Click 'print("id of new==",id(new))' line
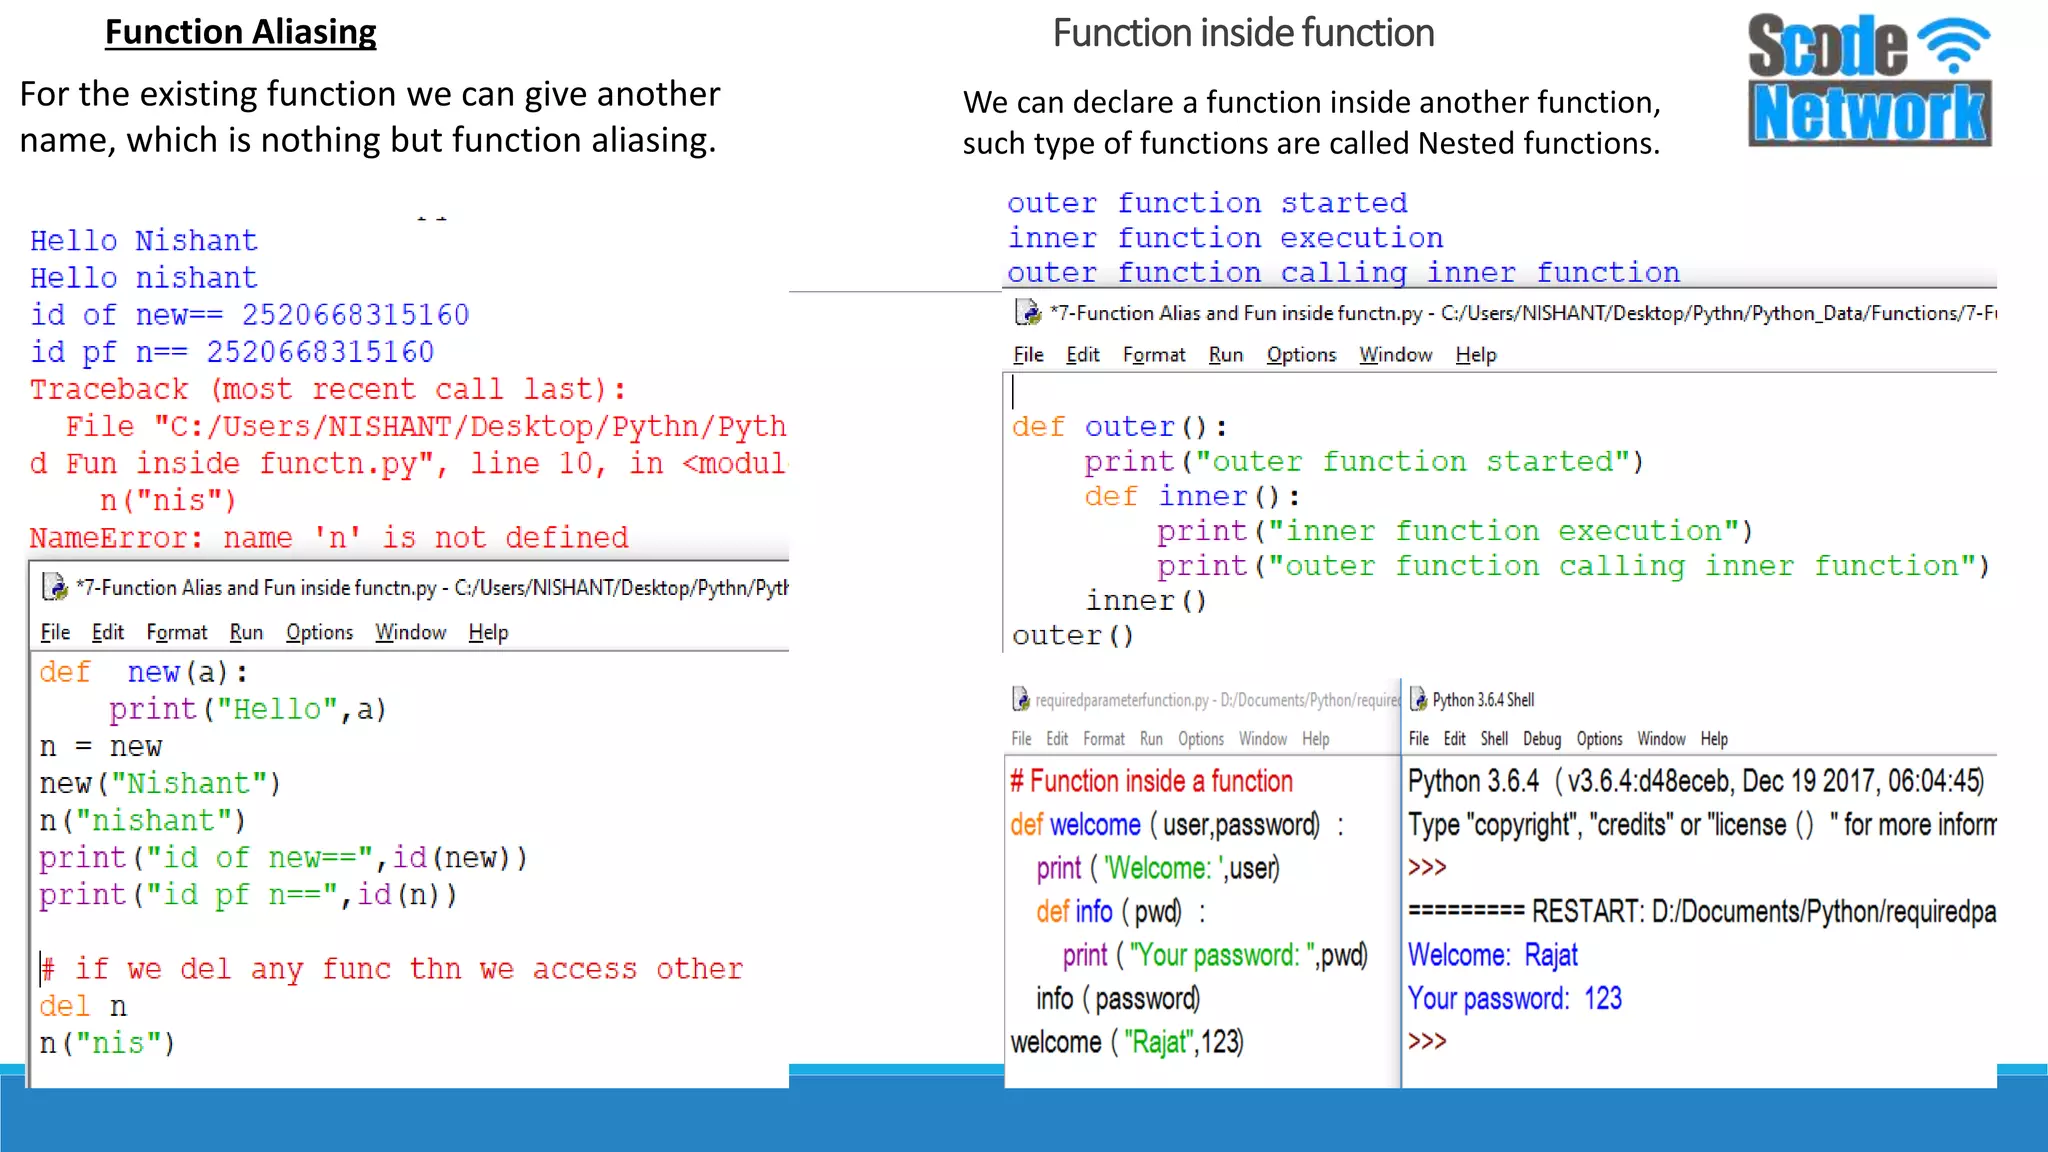This screenshot has height=1152, width=2048. [x=283, y=858]
